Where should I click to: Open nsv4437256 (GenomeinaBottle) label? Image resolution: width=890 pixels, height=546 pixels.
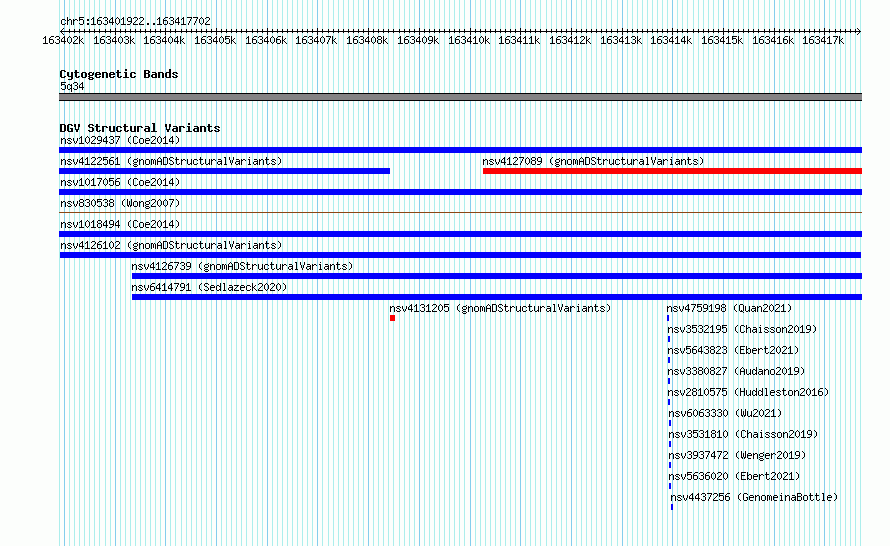point(754,497)
